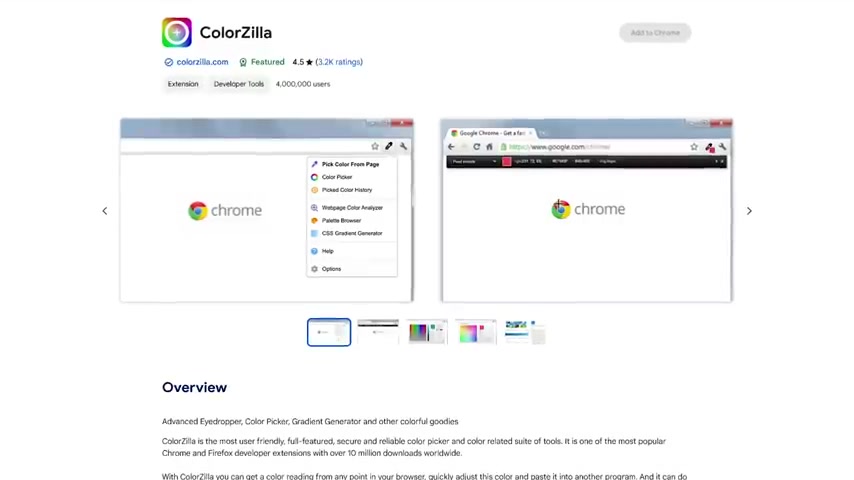Click the ColorZilla title text
This screenshot has height=480, width=854.
point(236,33)
